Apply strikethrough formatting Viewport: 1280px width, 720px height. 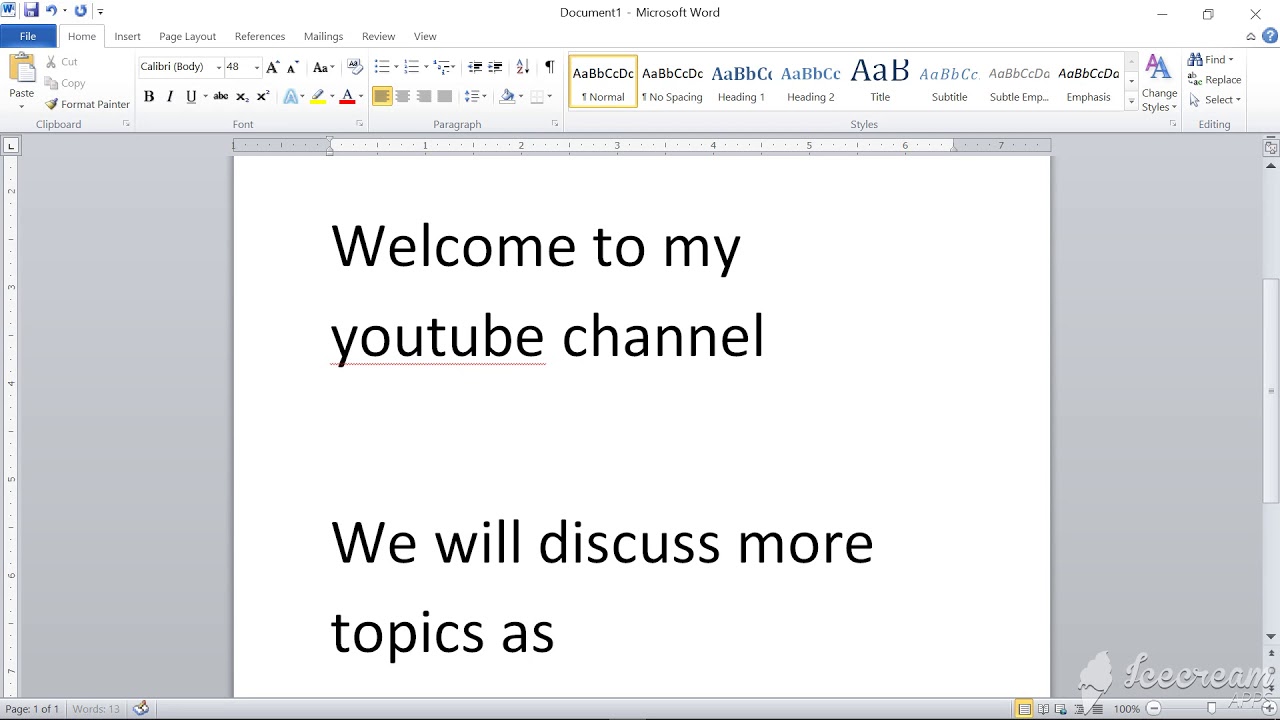coord(221,97)
